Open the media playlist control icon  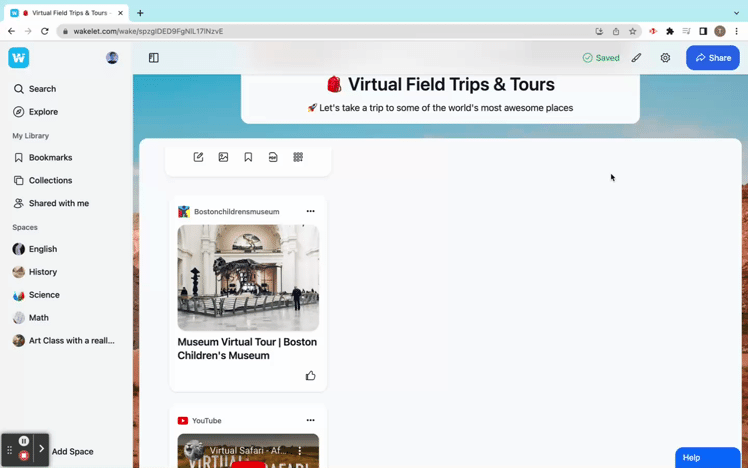click(x=686, y=31)
